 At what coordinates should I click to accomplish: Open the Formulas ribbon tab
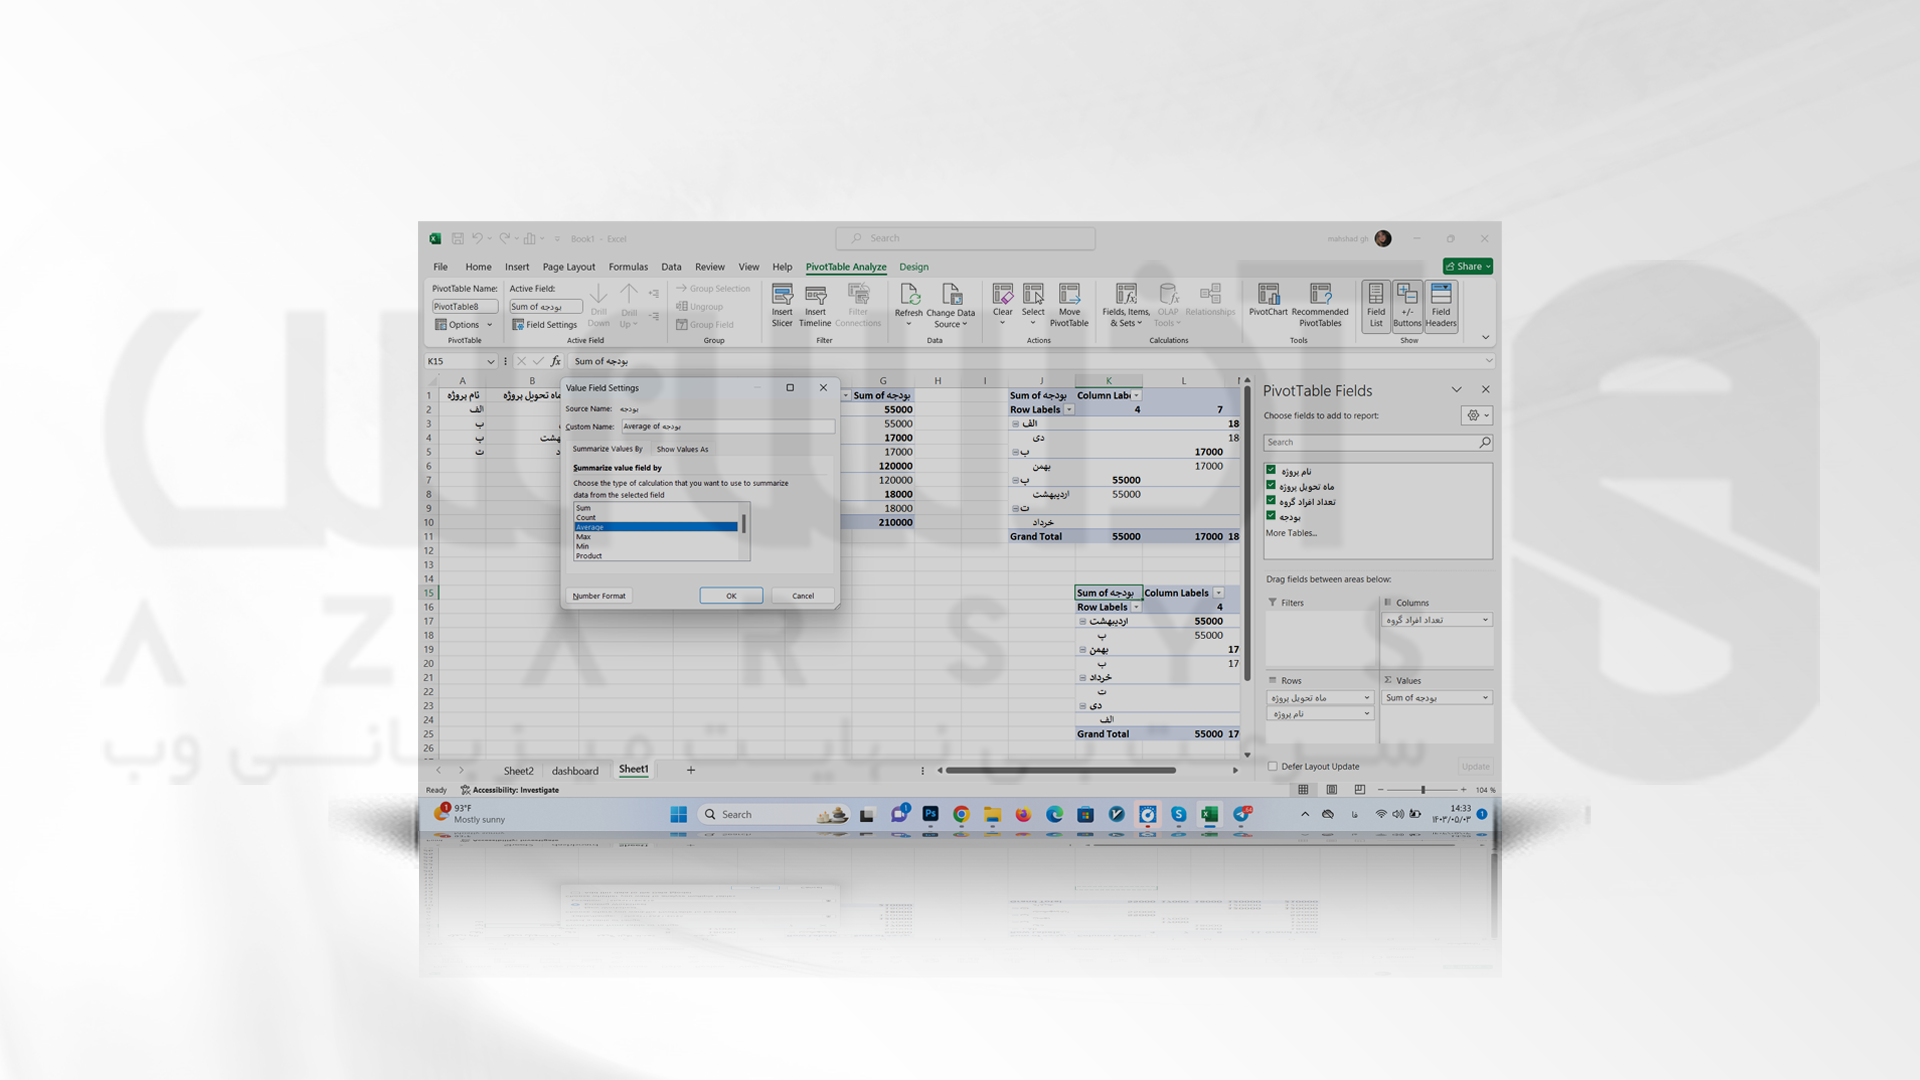pyautogui.click(x=628, y=267)
